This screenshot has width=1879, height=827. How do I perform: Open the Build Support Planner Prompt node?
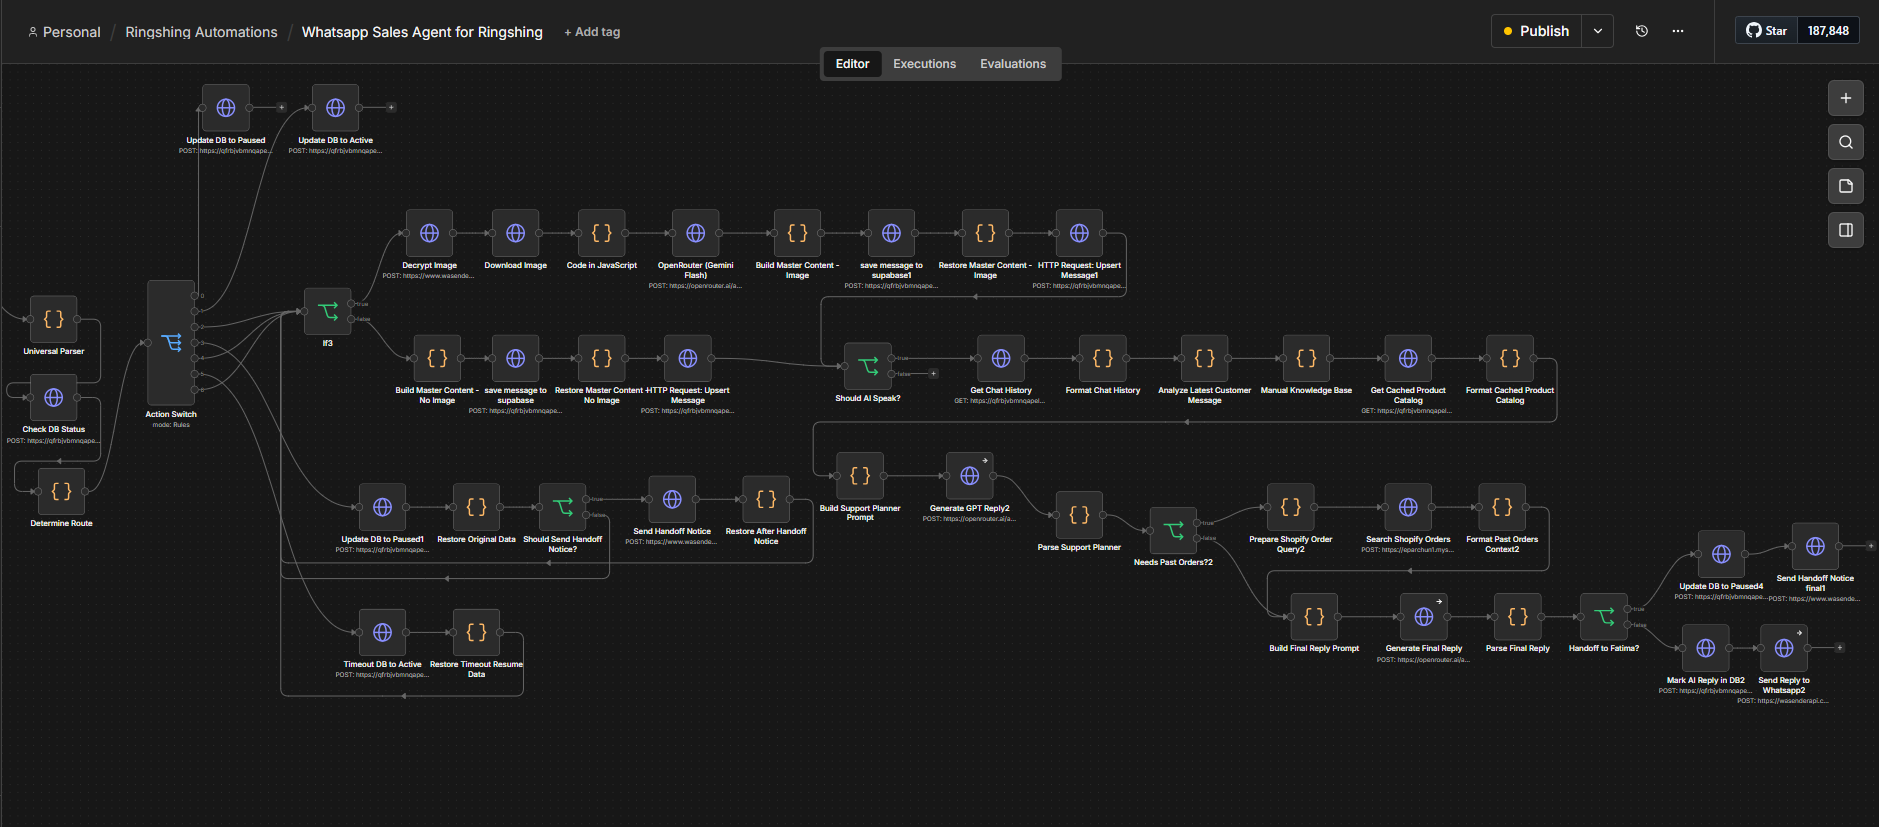click(860, 476)
